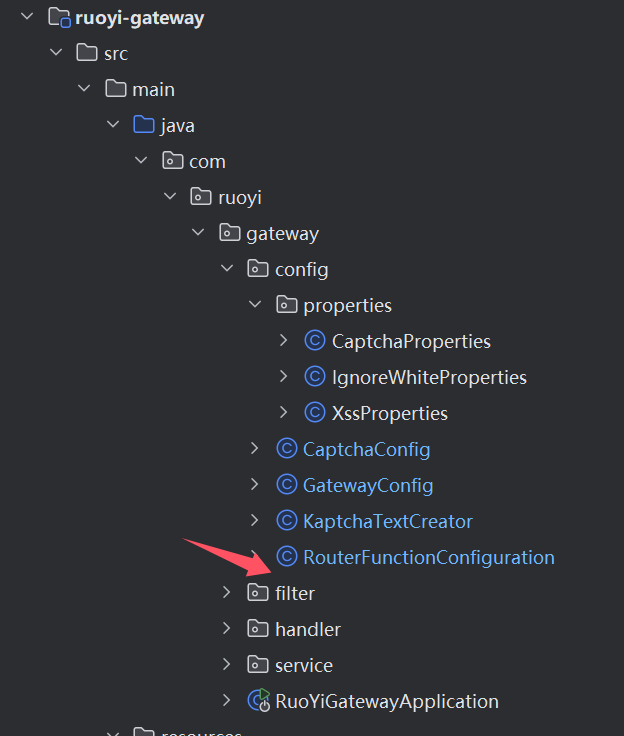Image resolution: width=624 pixels, height=736 pixels.
Task: Select the CaptchaConfig class file
Action: click(366, 449)
